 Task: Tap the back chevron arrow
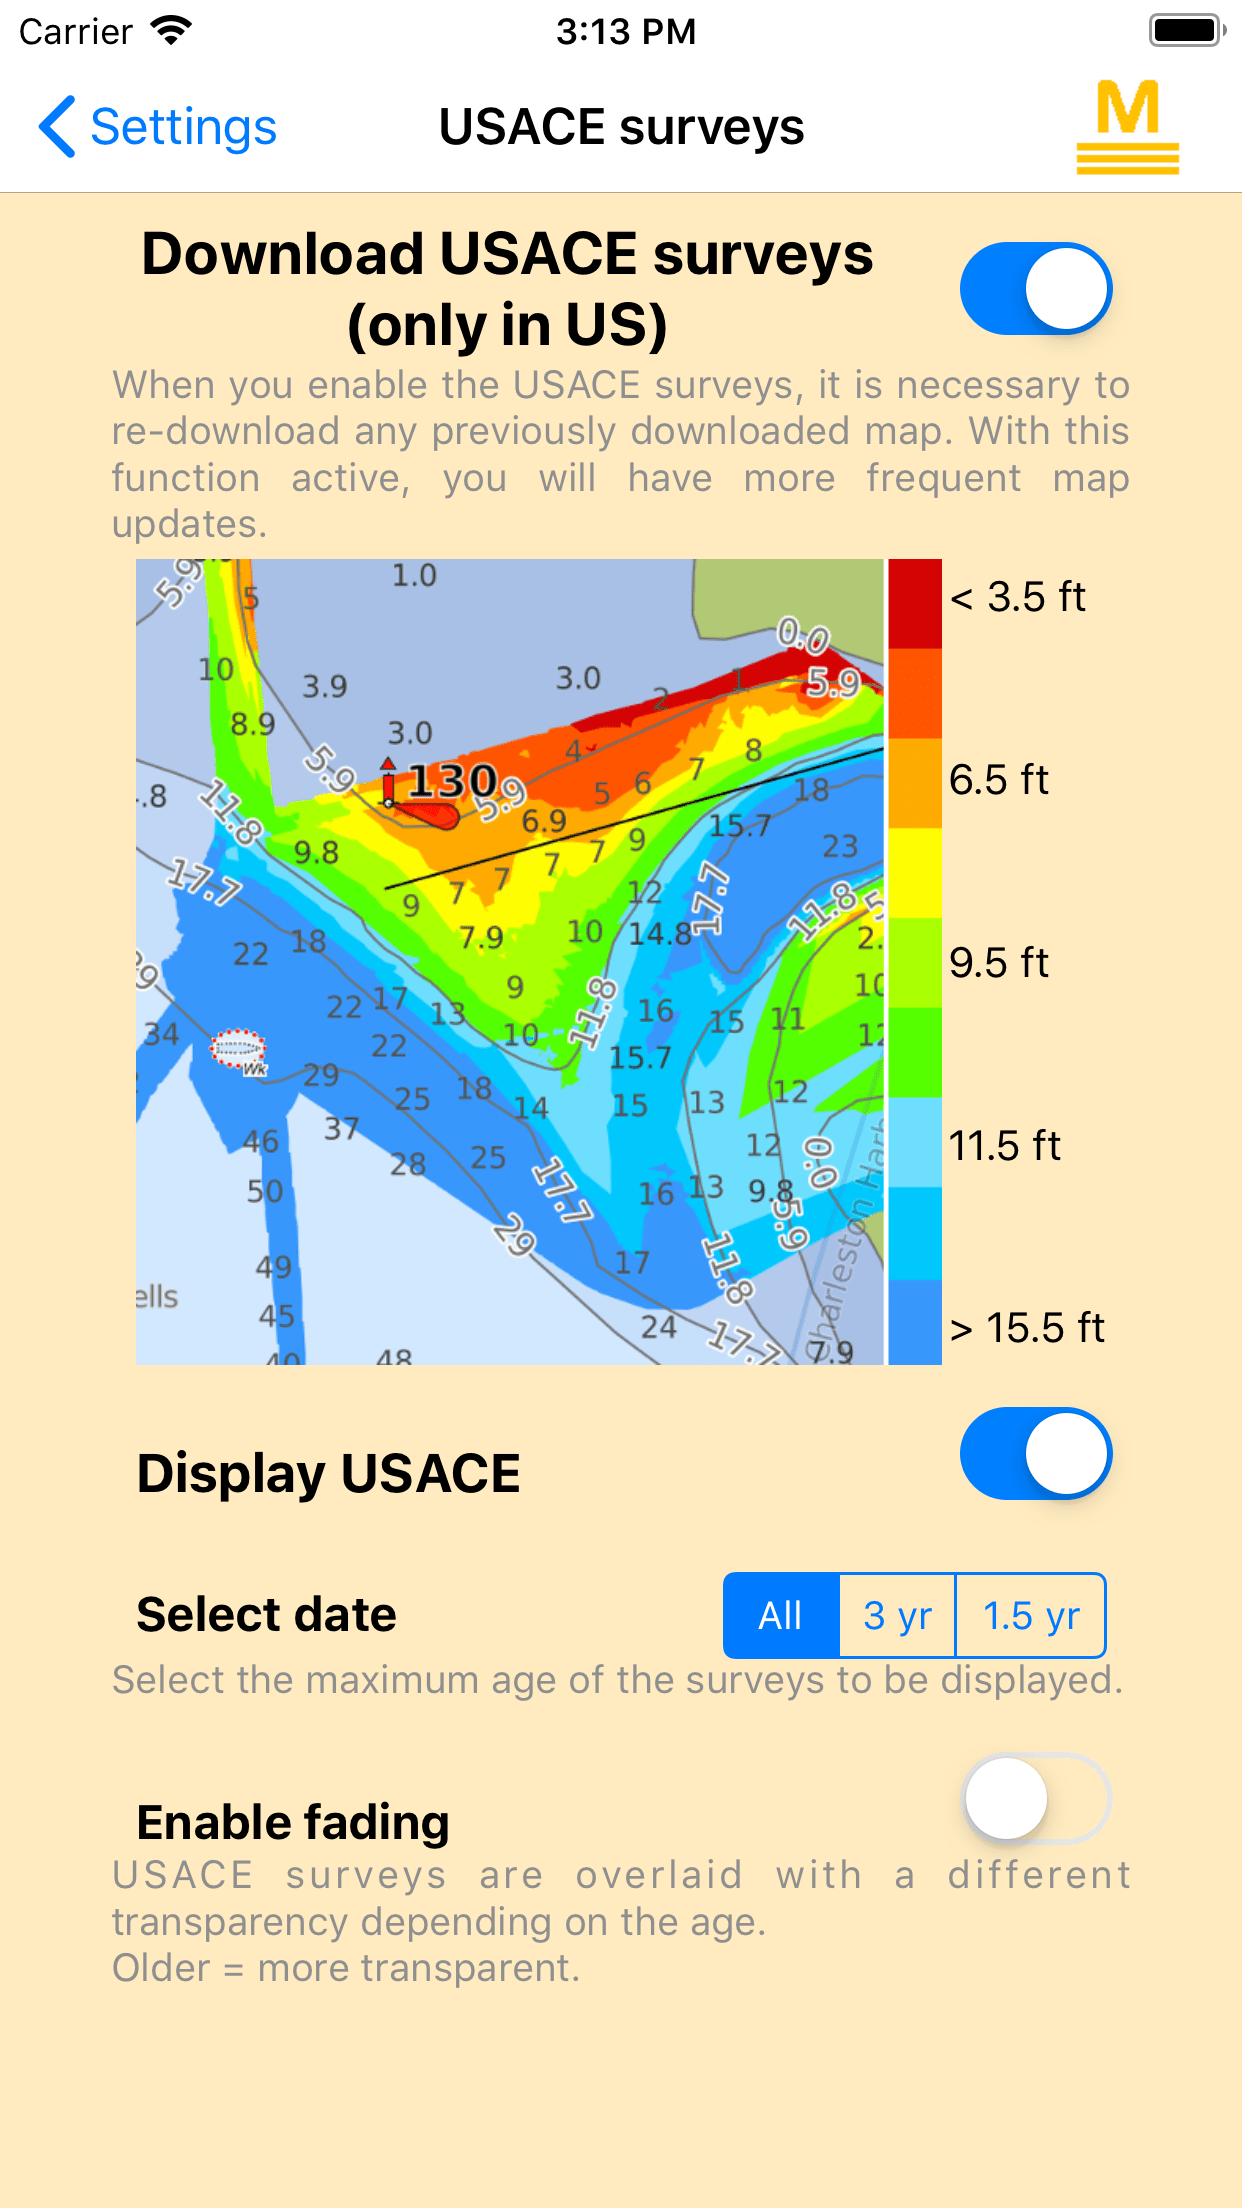tap(57, 127)
